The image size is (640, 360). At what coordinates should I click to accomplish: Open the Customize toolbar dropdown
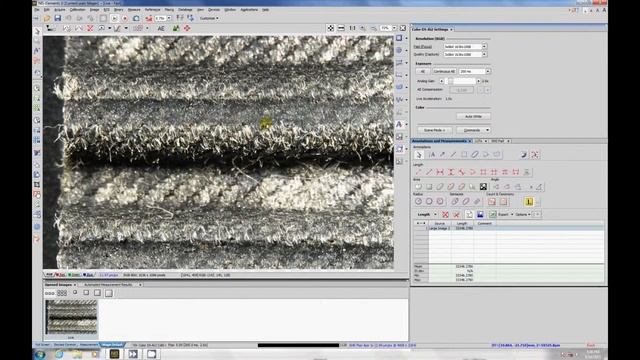coord(209,18)
